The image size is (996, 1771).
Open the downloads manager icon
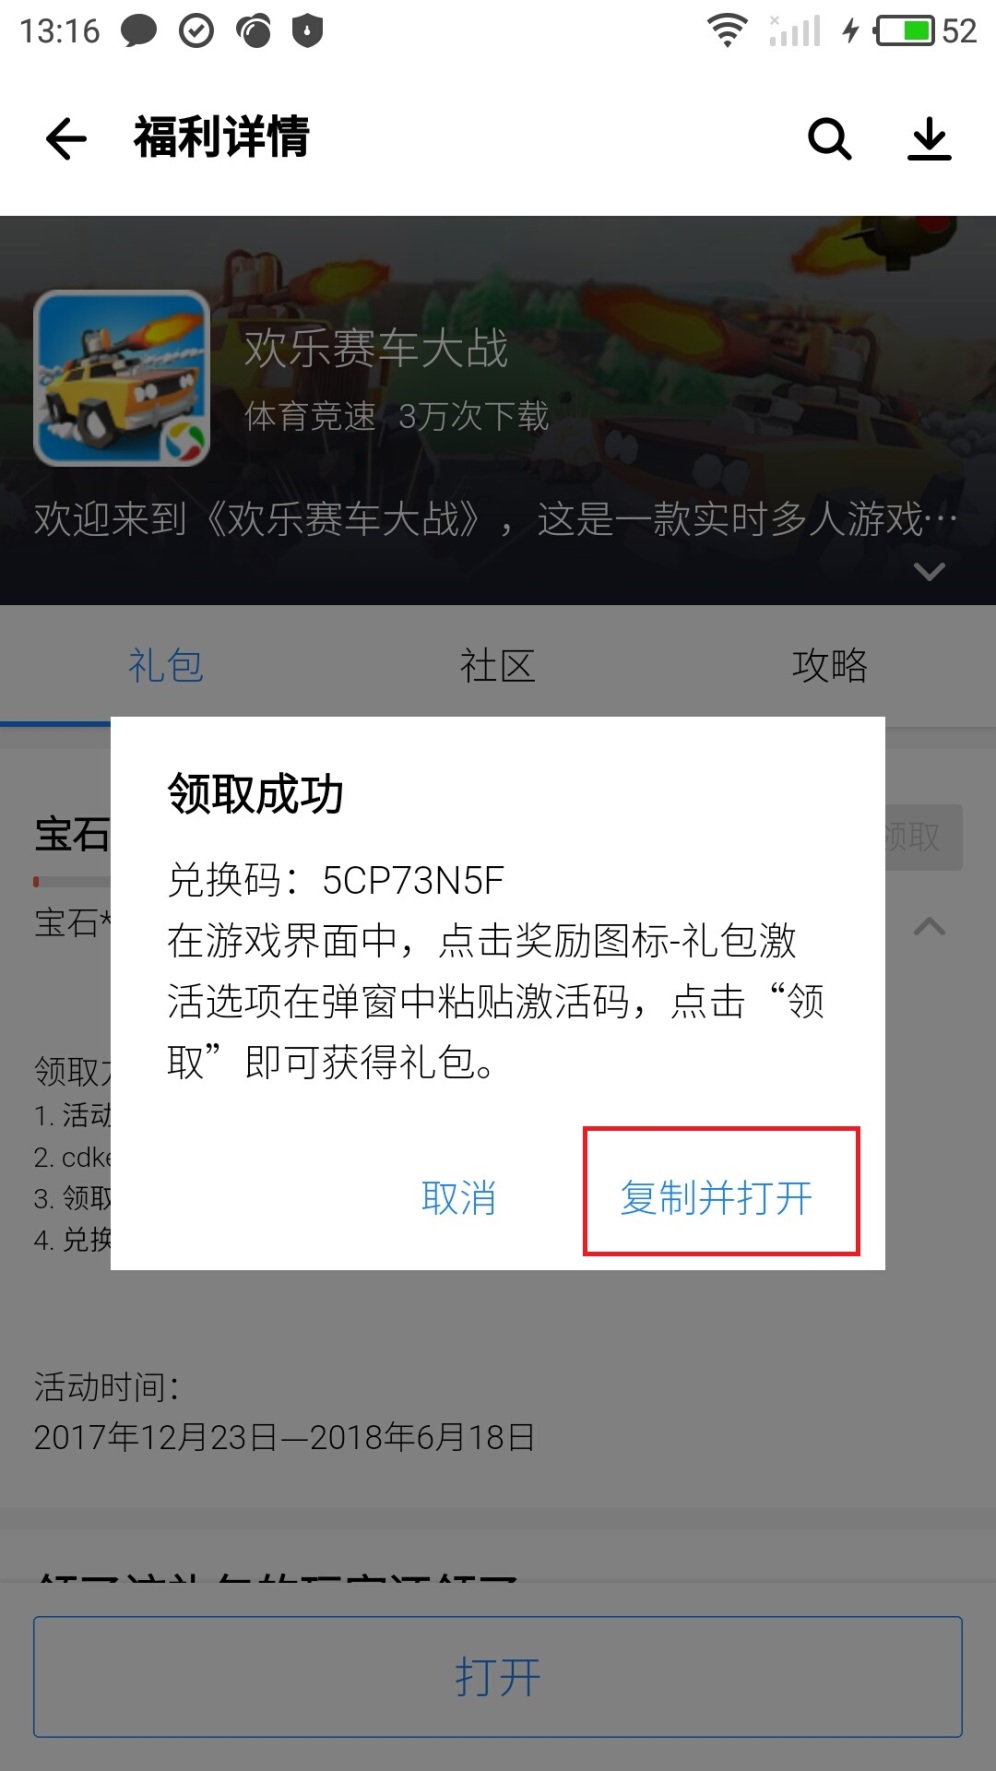tap(929, 138)
